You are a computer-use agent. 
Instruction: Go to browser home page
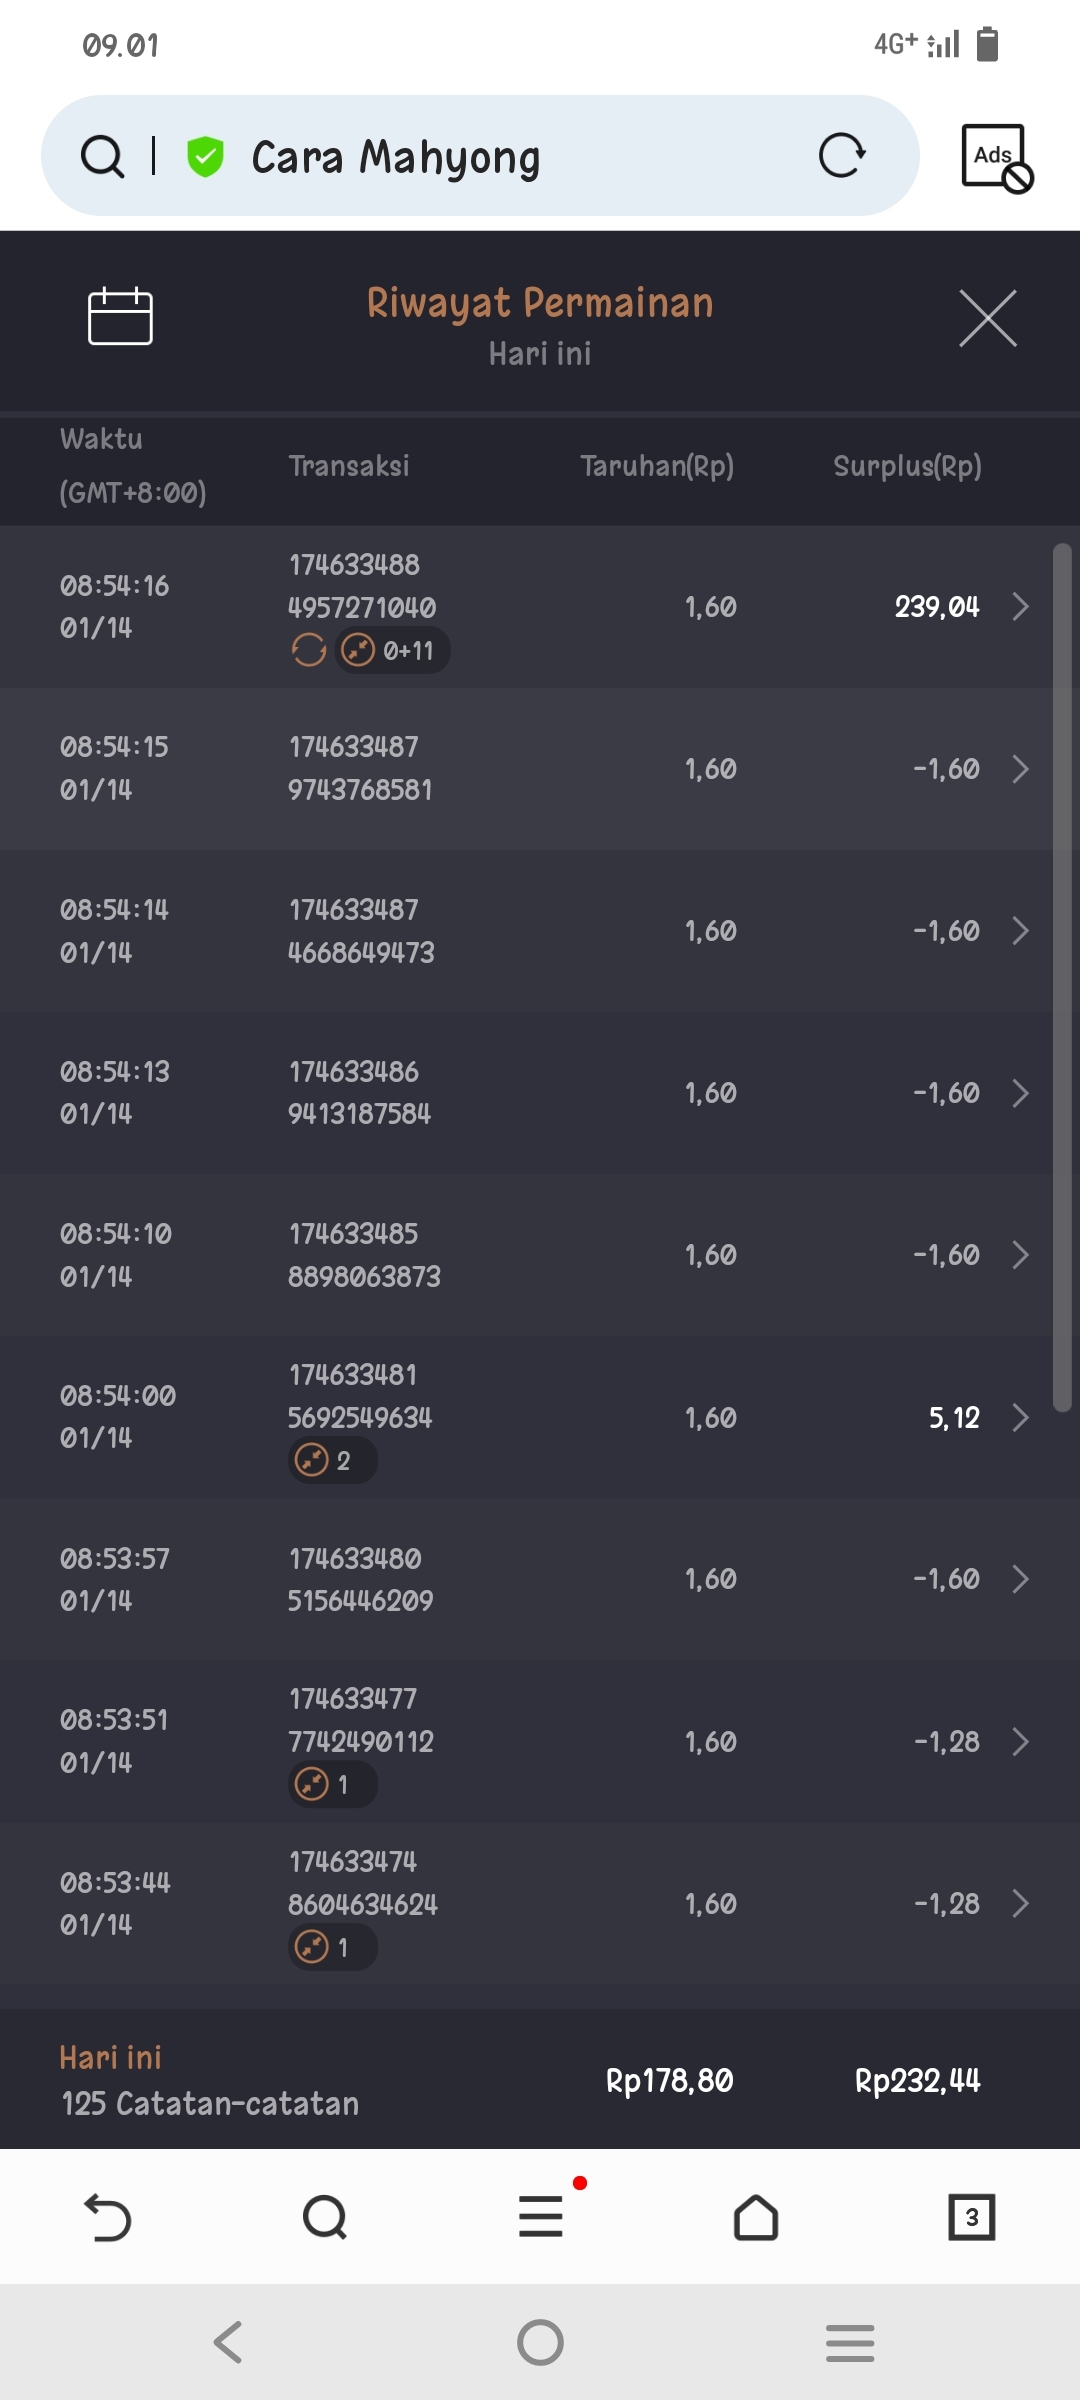tap(756, 2217)
